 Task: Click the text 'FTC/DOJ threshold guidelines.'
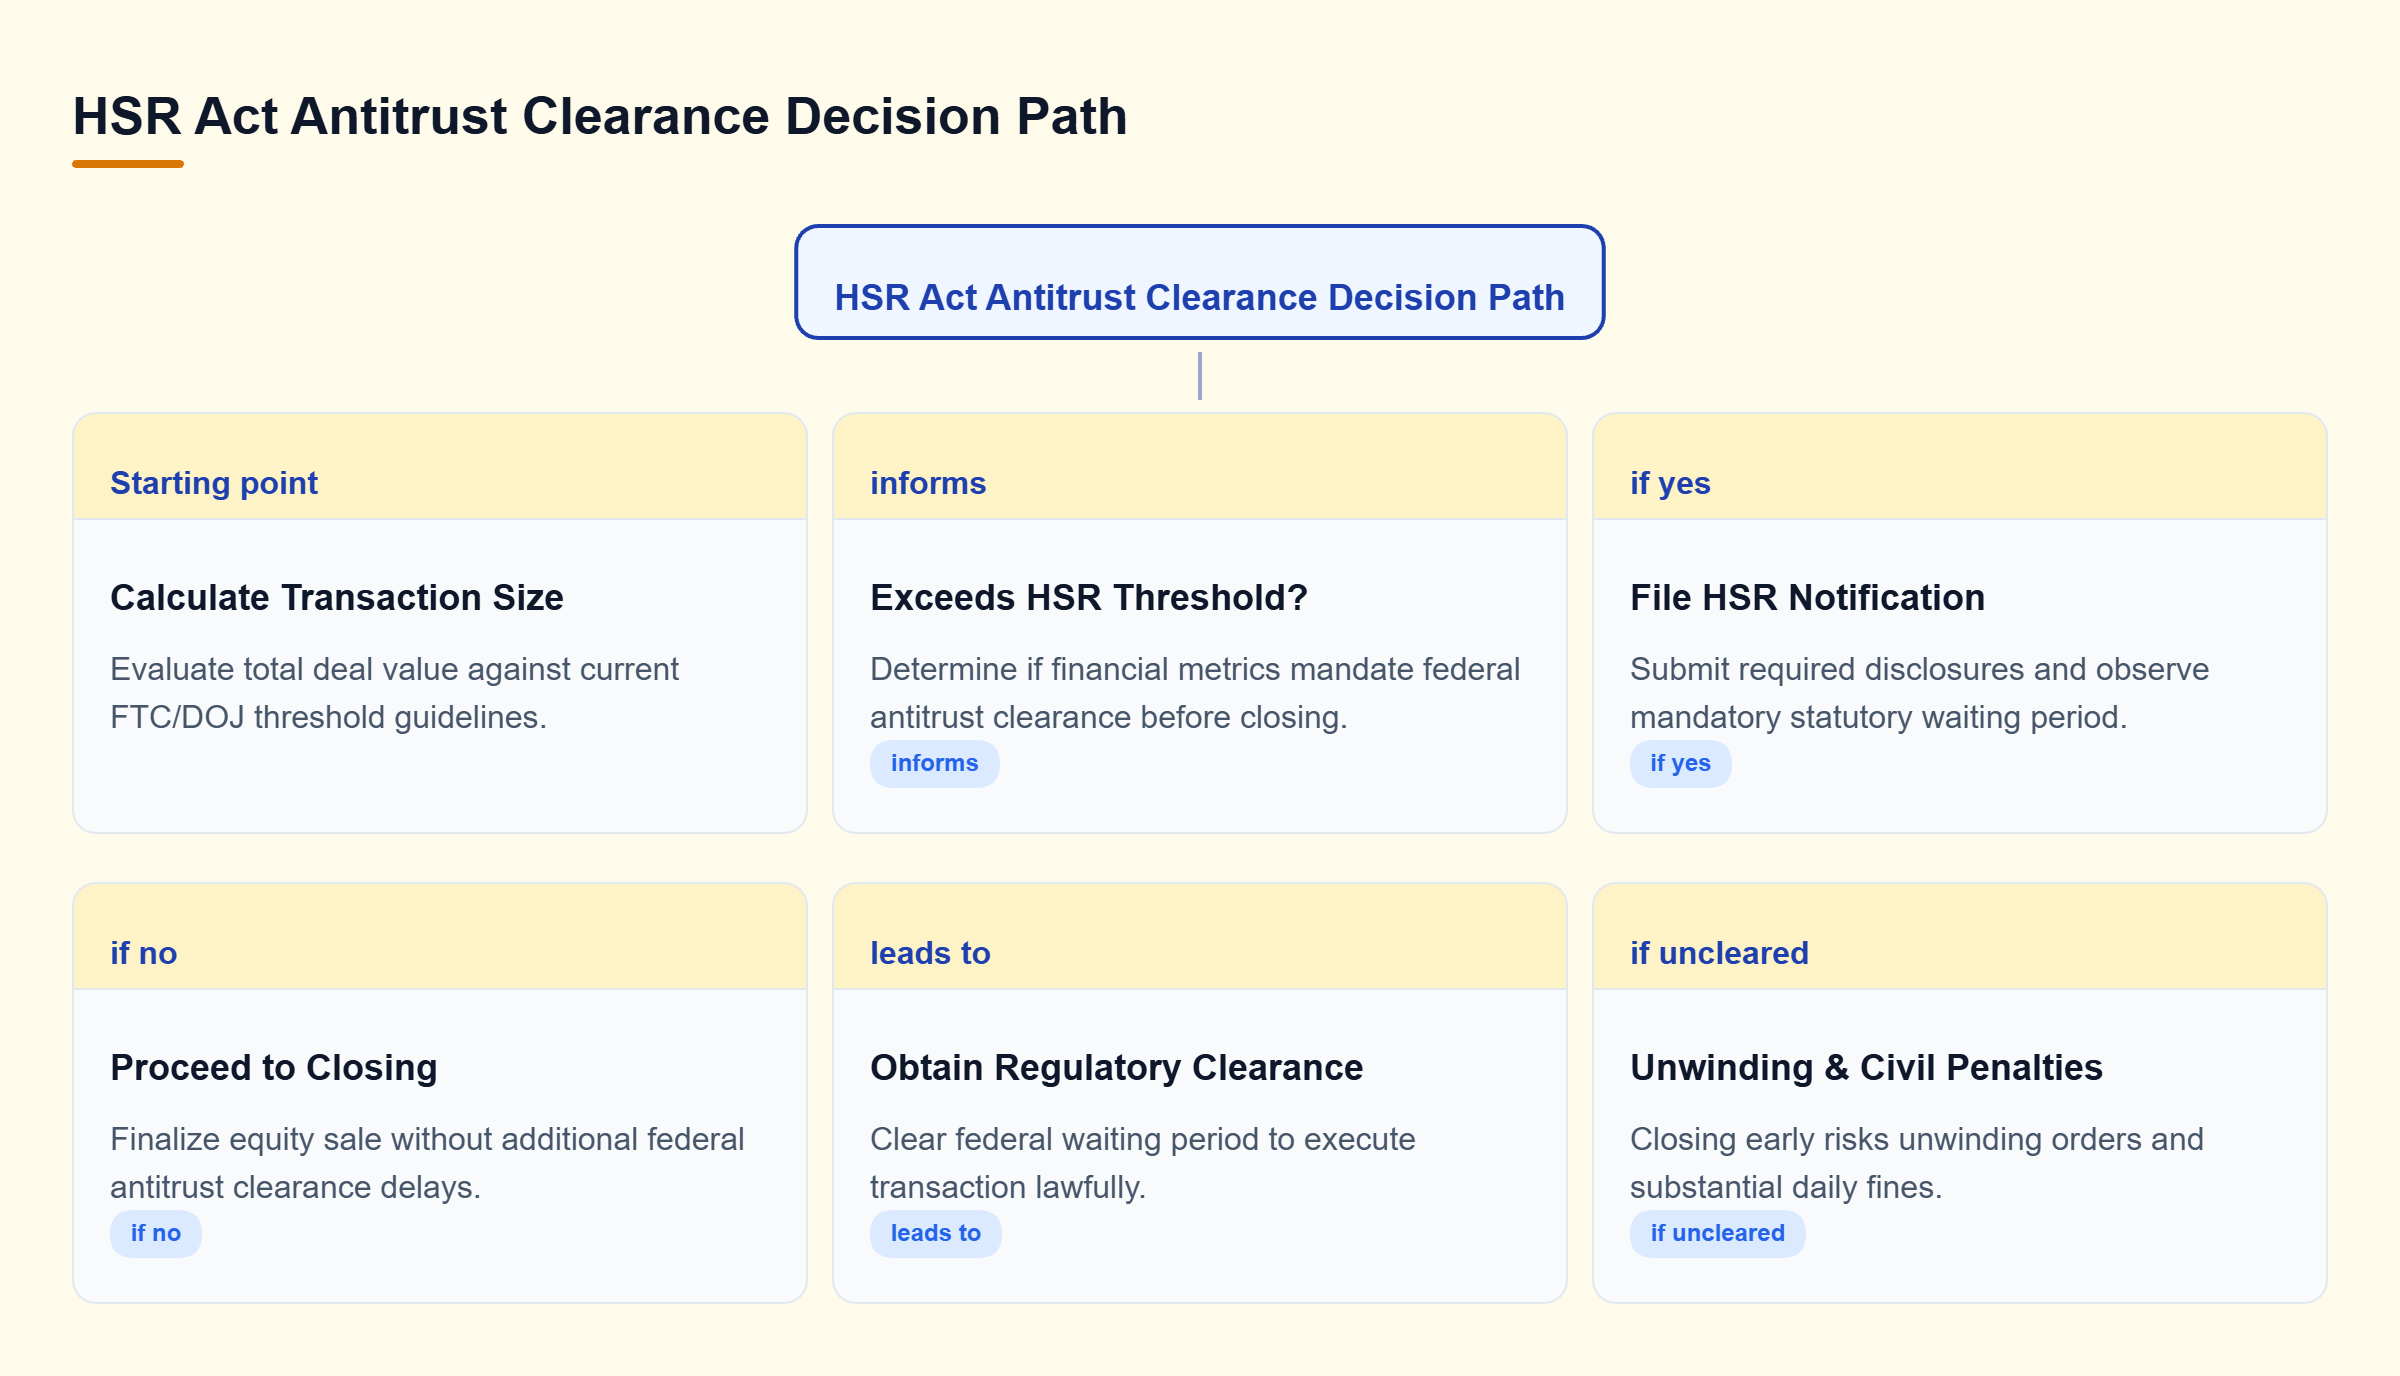[x=328, y=717]
